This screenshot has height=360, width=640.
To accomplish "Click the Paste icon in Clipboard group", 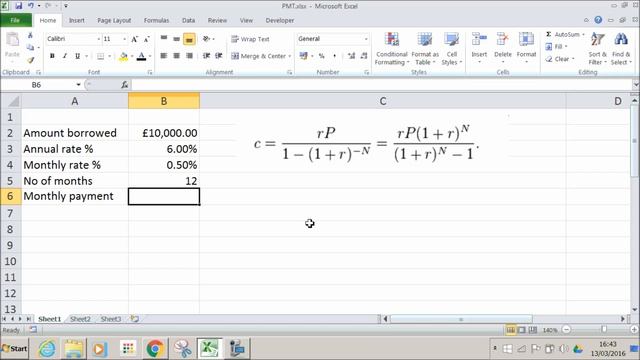I will (x=12, y=40).
